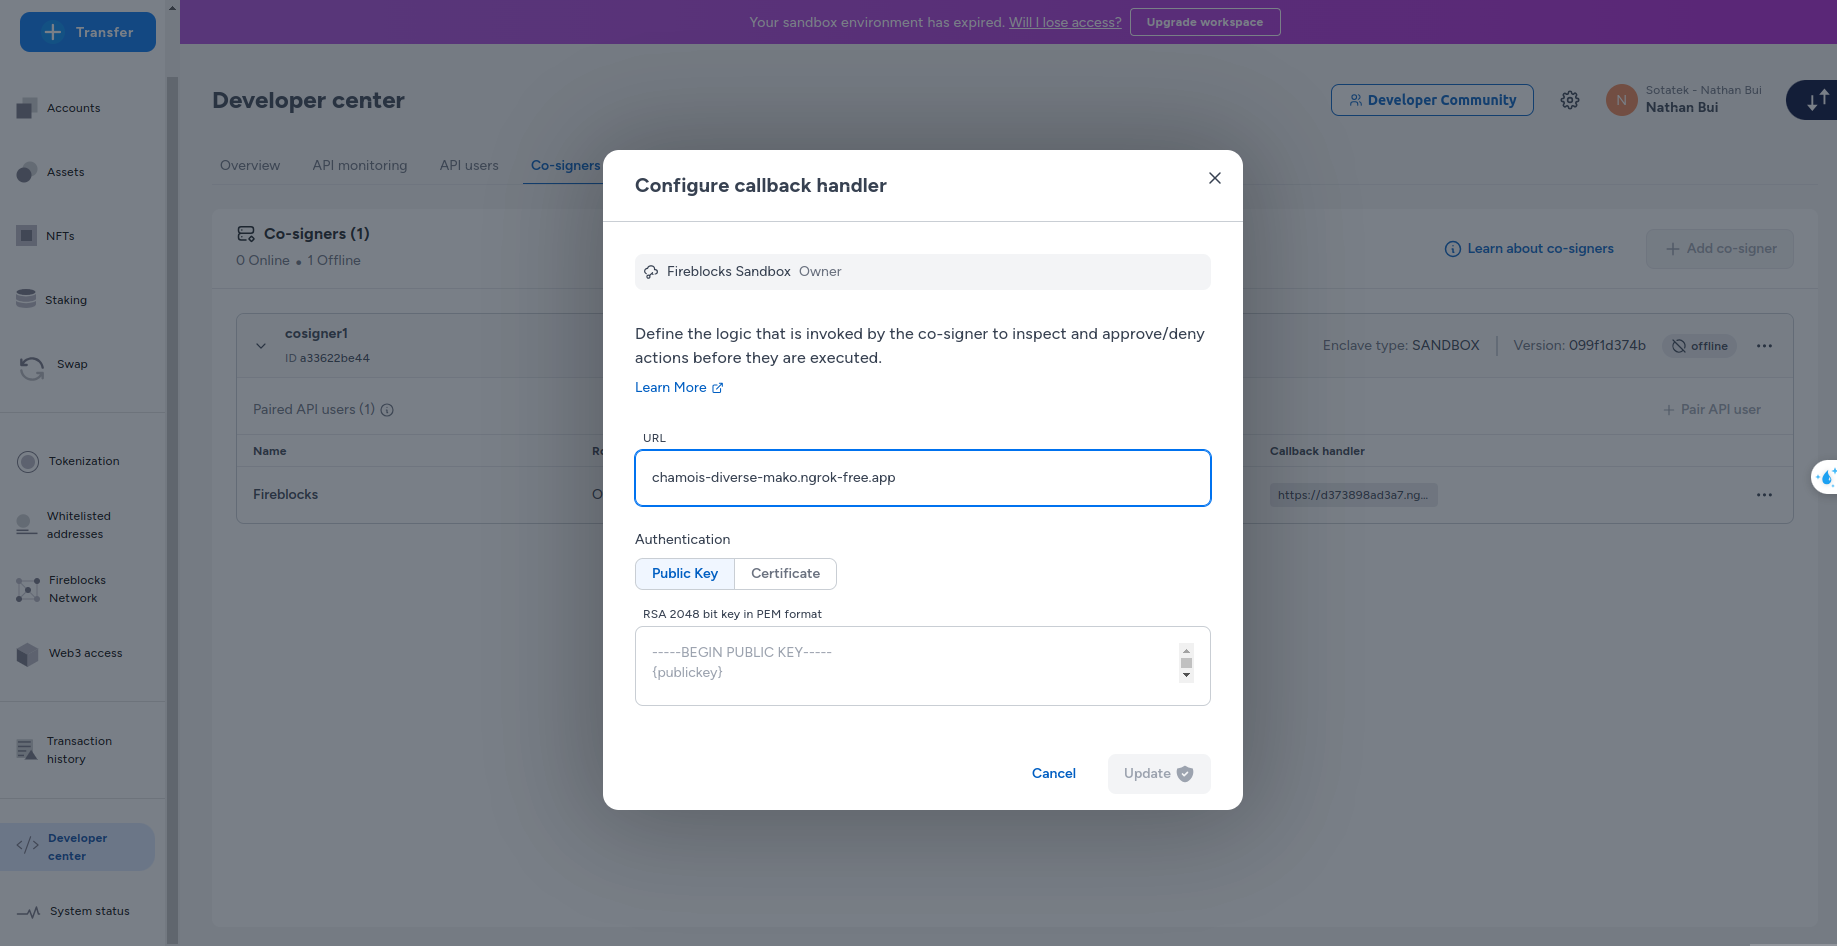The height and width of the screenshot is (946, 1837).
Task: Collapse the cosigner1 row chevron
Action: [x=261, y=346]
